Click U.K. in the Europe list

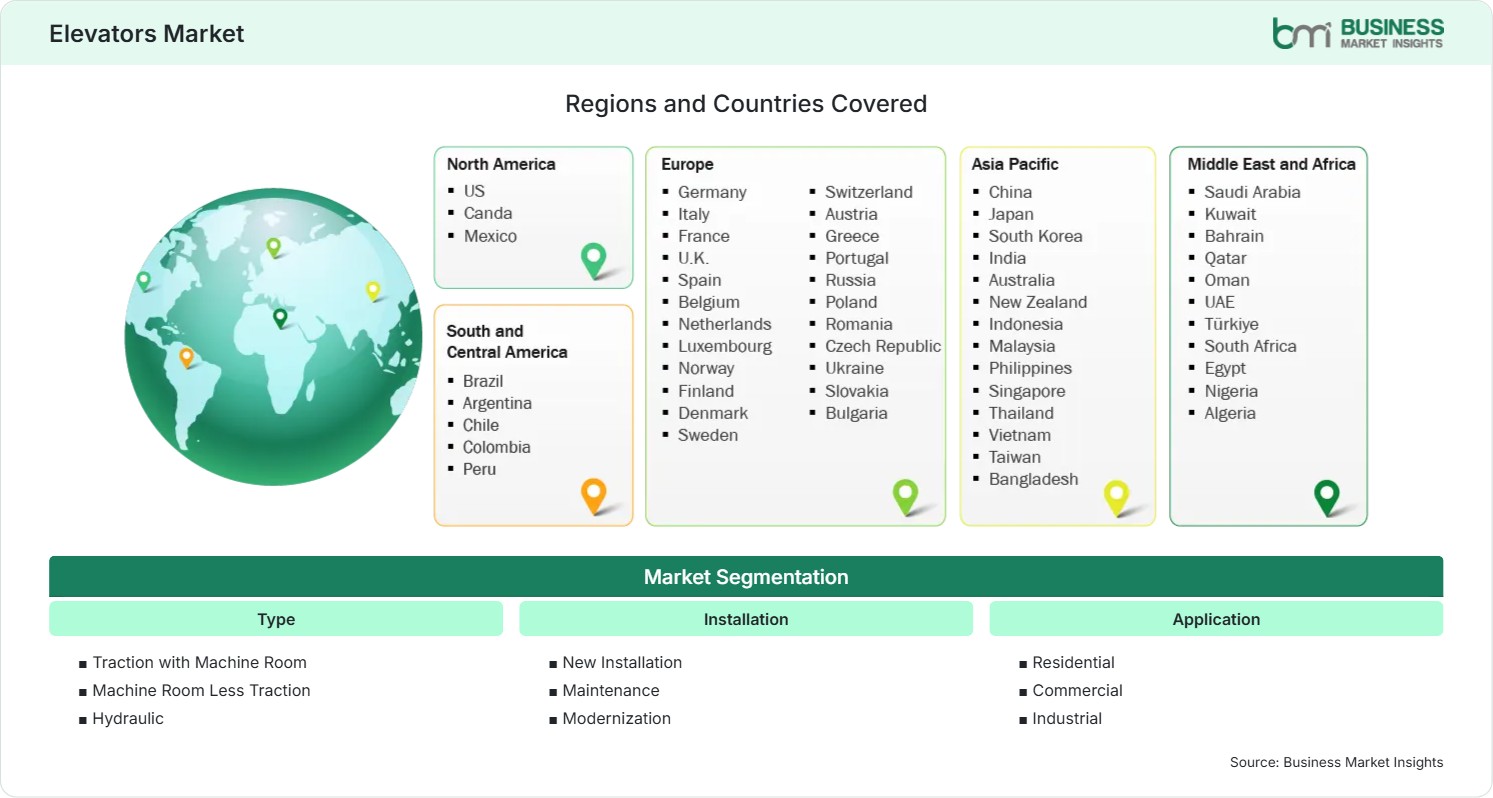(693, 258)
